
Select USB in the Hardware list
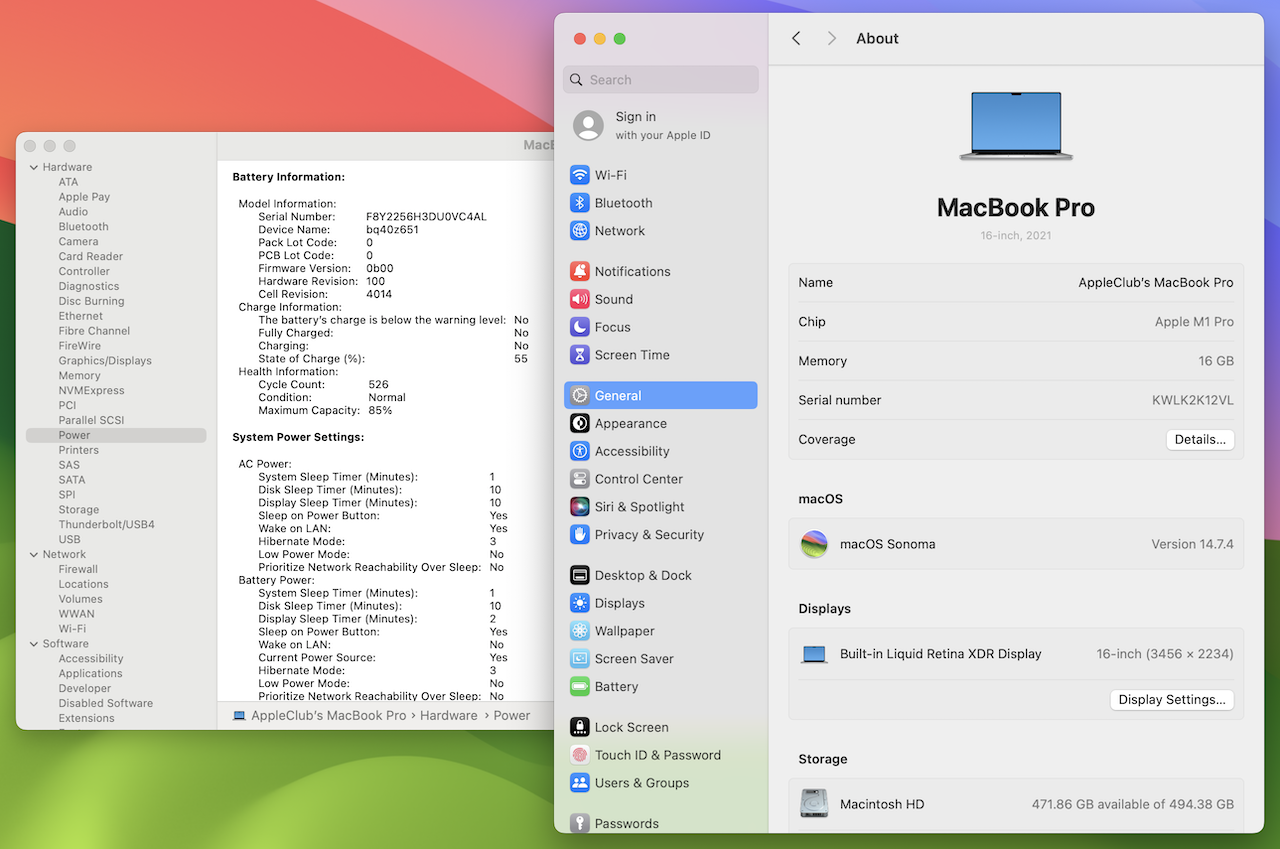coord(69,539)
